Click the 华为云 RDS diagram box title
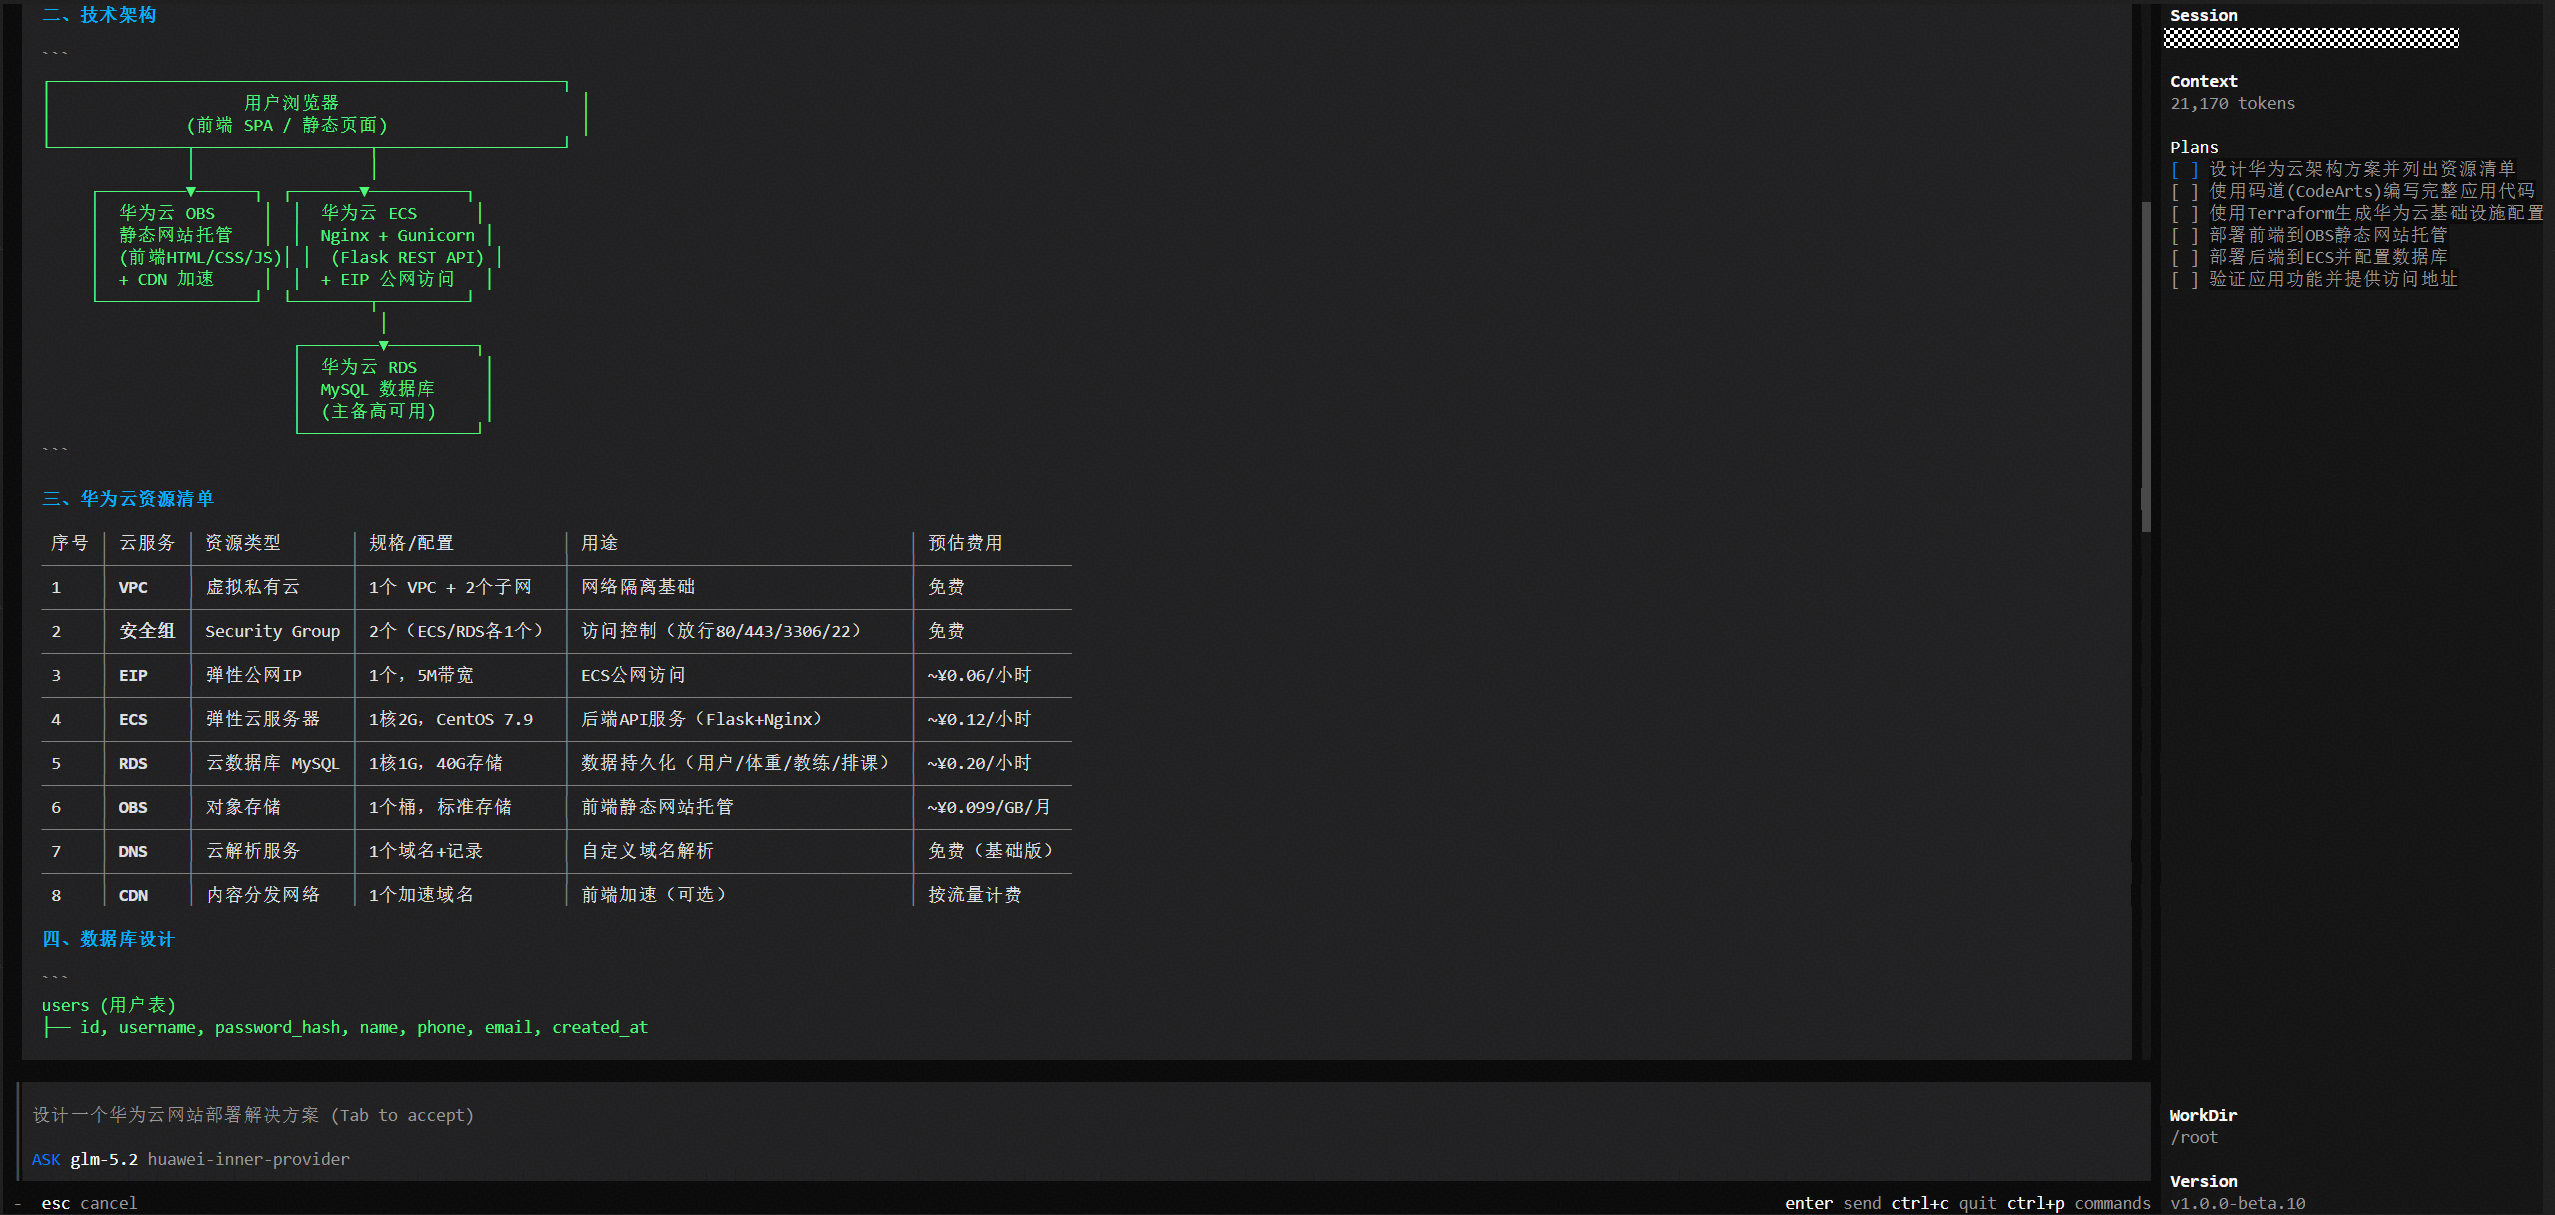 coord(369,367)
